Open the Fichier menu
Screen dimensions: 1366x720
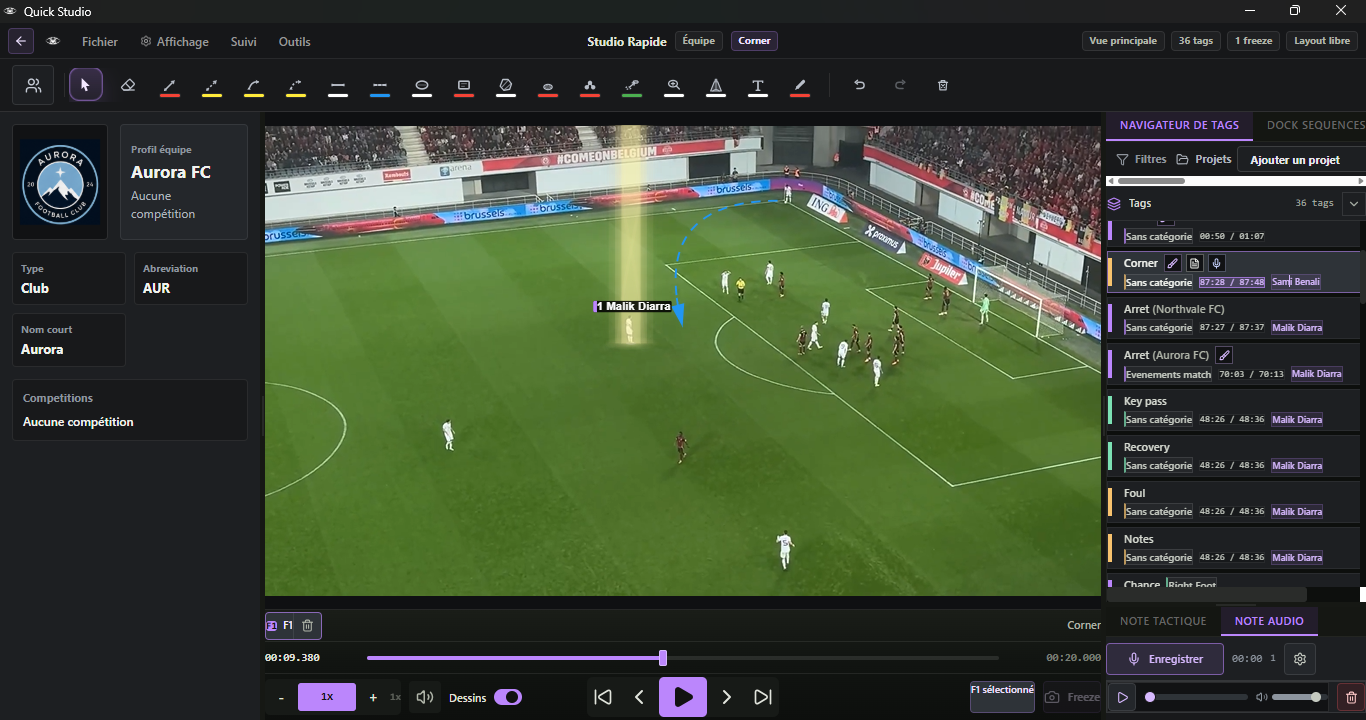(100, 42)
